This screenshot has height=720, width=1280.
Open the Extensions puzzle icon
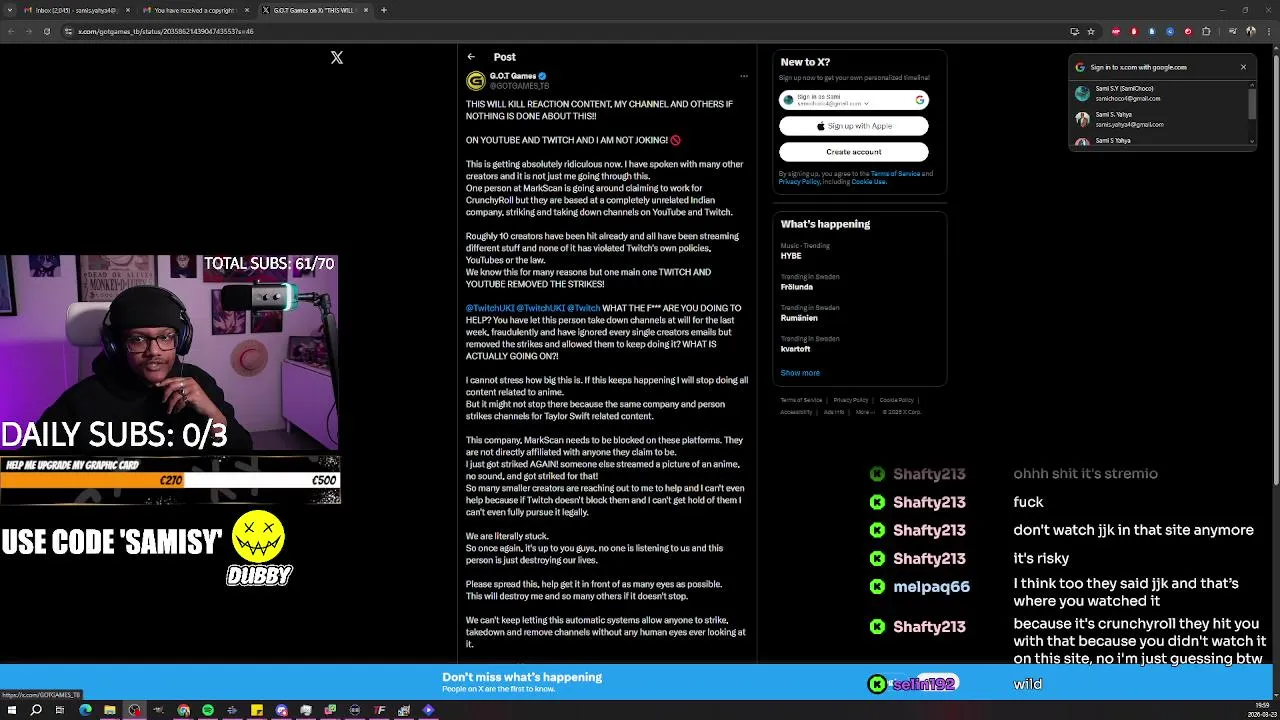pyautogui.click(x=1206, y=31)
